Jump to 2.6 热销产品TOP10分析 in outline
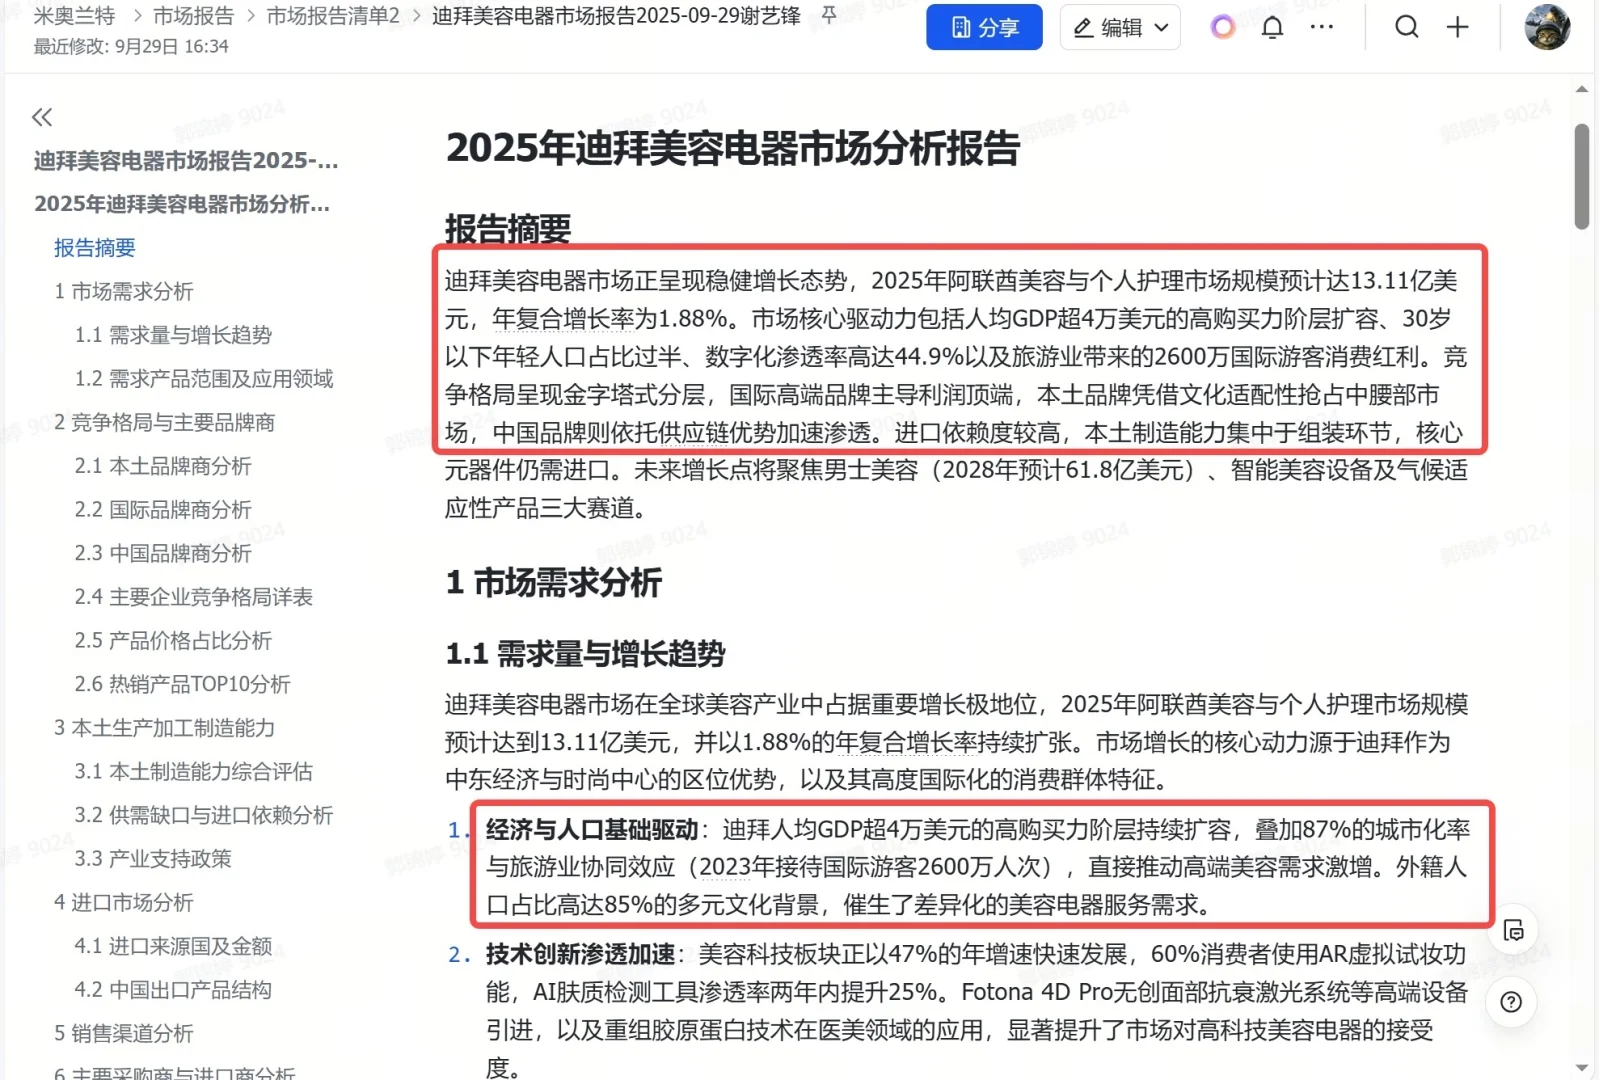 pyautogui.click(x=183, y=684)
